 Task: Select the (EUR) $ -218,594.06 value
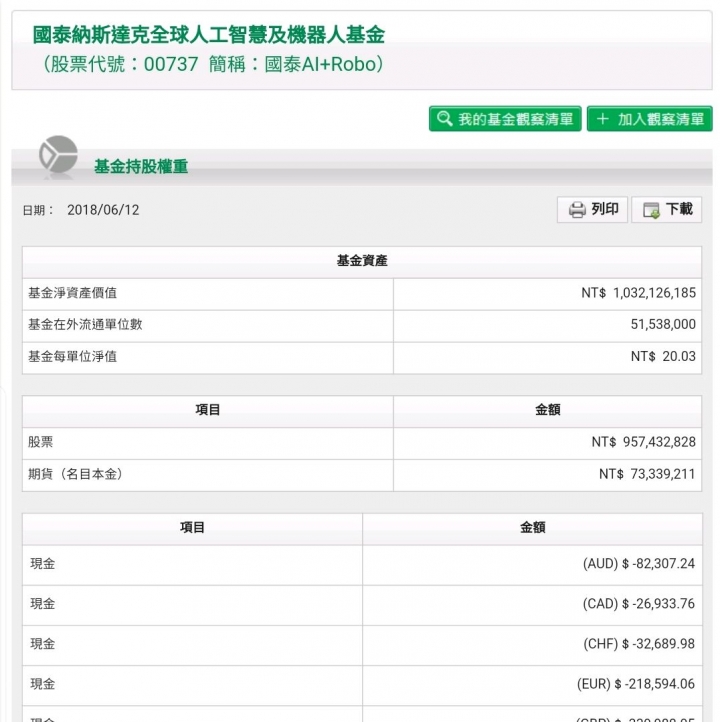[636, 684]
